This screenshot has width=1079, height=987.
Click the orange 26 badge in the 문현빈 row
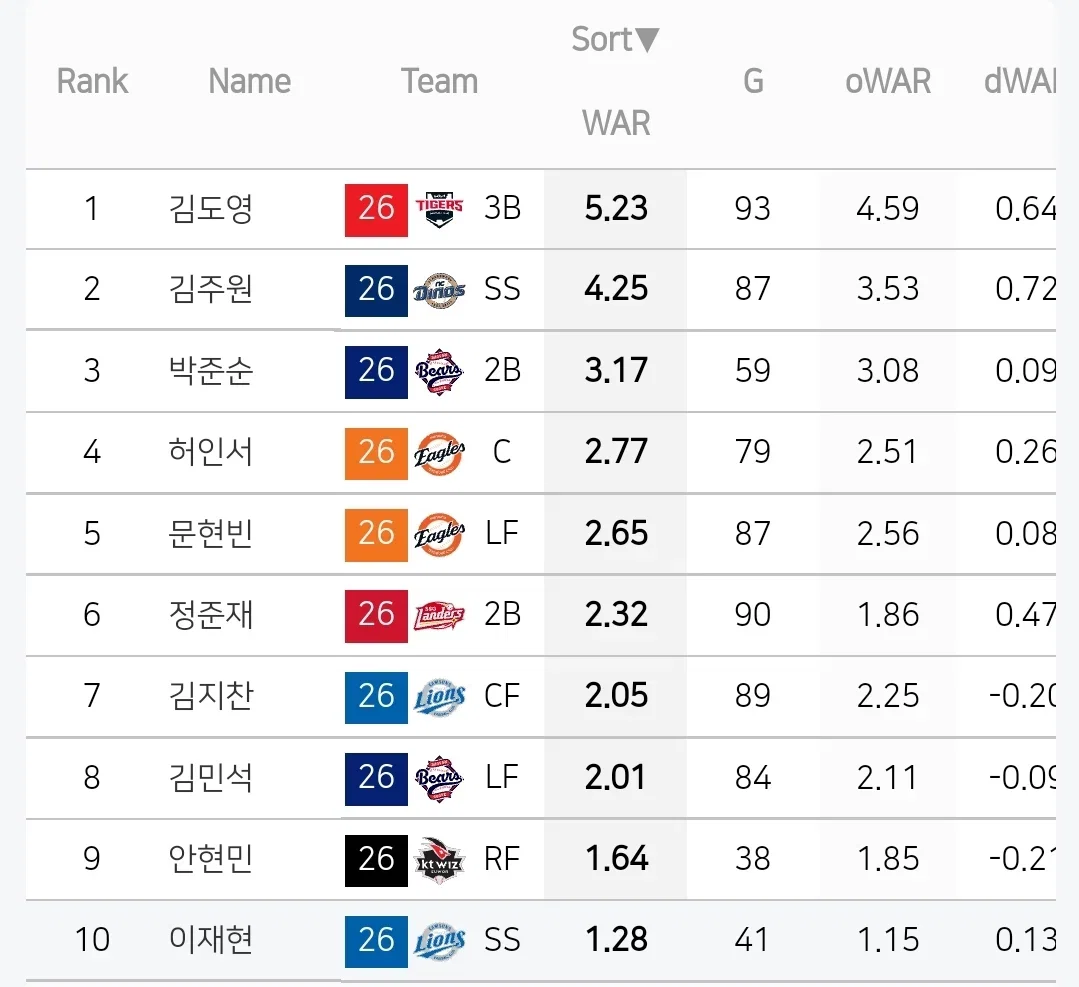(376, 535)
